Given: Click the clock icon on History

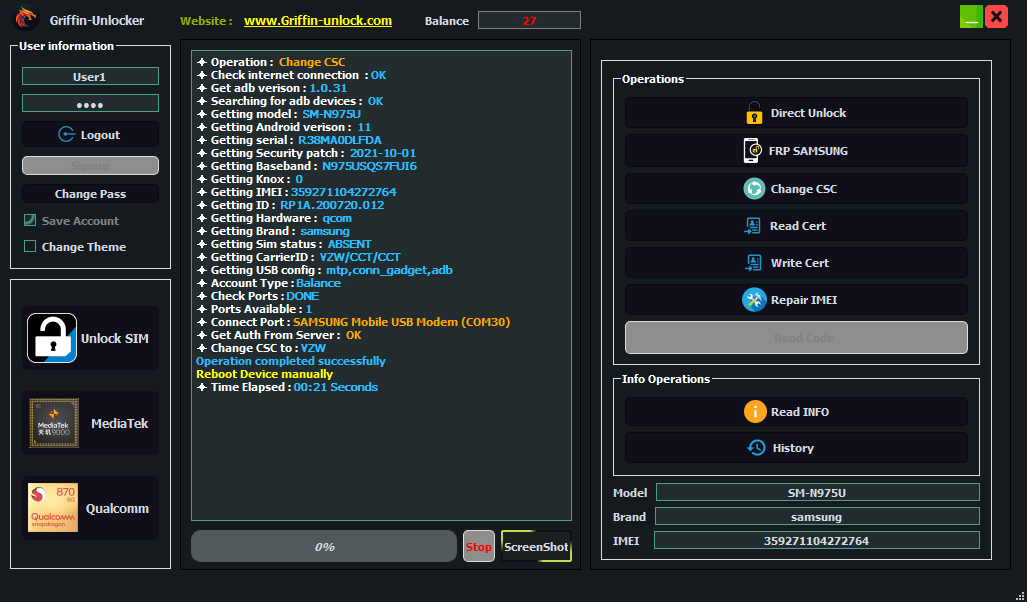Looking at the screenshot, I should [756, 448].
